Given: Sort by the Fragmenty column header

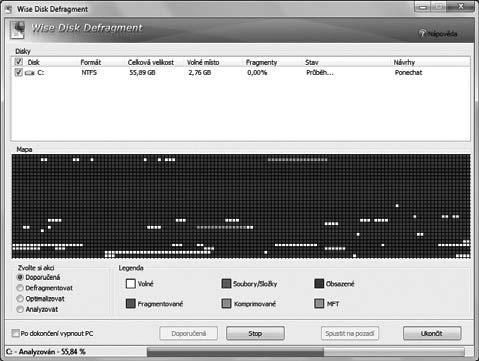Looking at the screenshot, I should (x=261, y=62).
